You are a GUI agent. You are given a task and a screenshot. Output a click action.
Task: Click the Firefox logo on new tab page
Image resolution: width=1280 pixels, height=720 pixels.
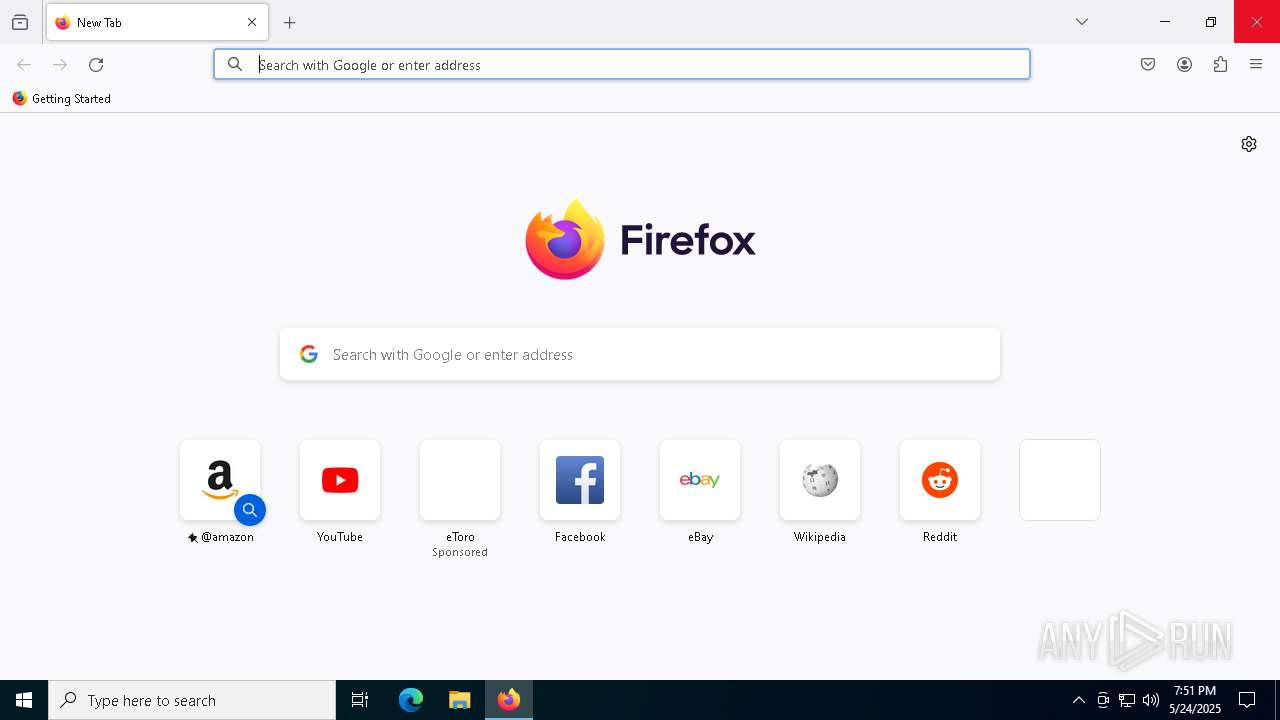(x=640, y=239)
